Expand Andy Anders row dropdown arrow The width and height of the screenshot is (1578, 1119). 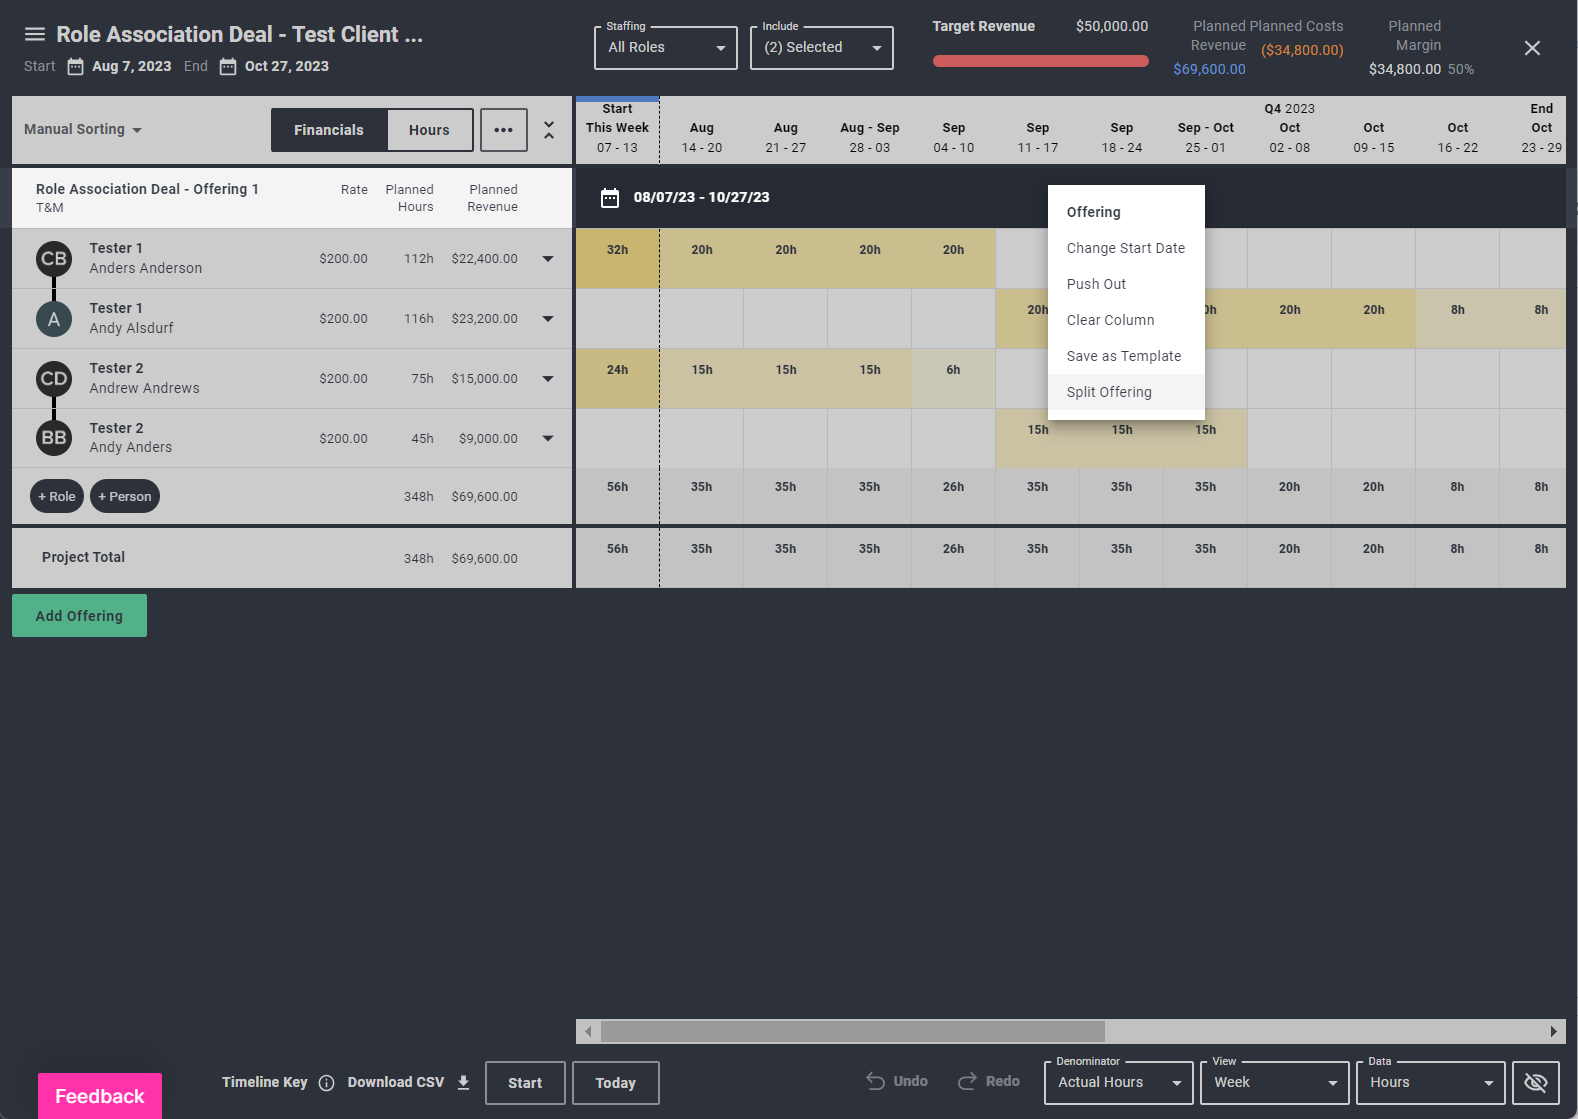548,438
